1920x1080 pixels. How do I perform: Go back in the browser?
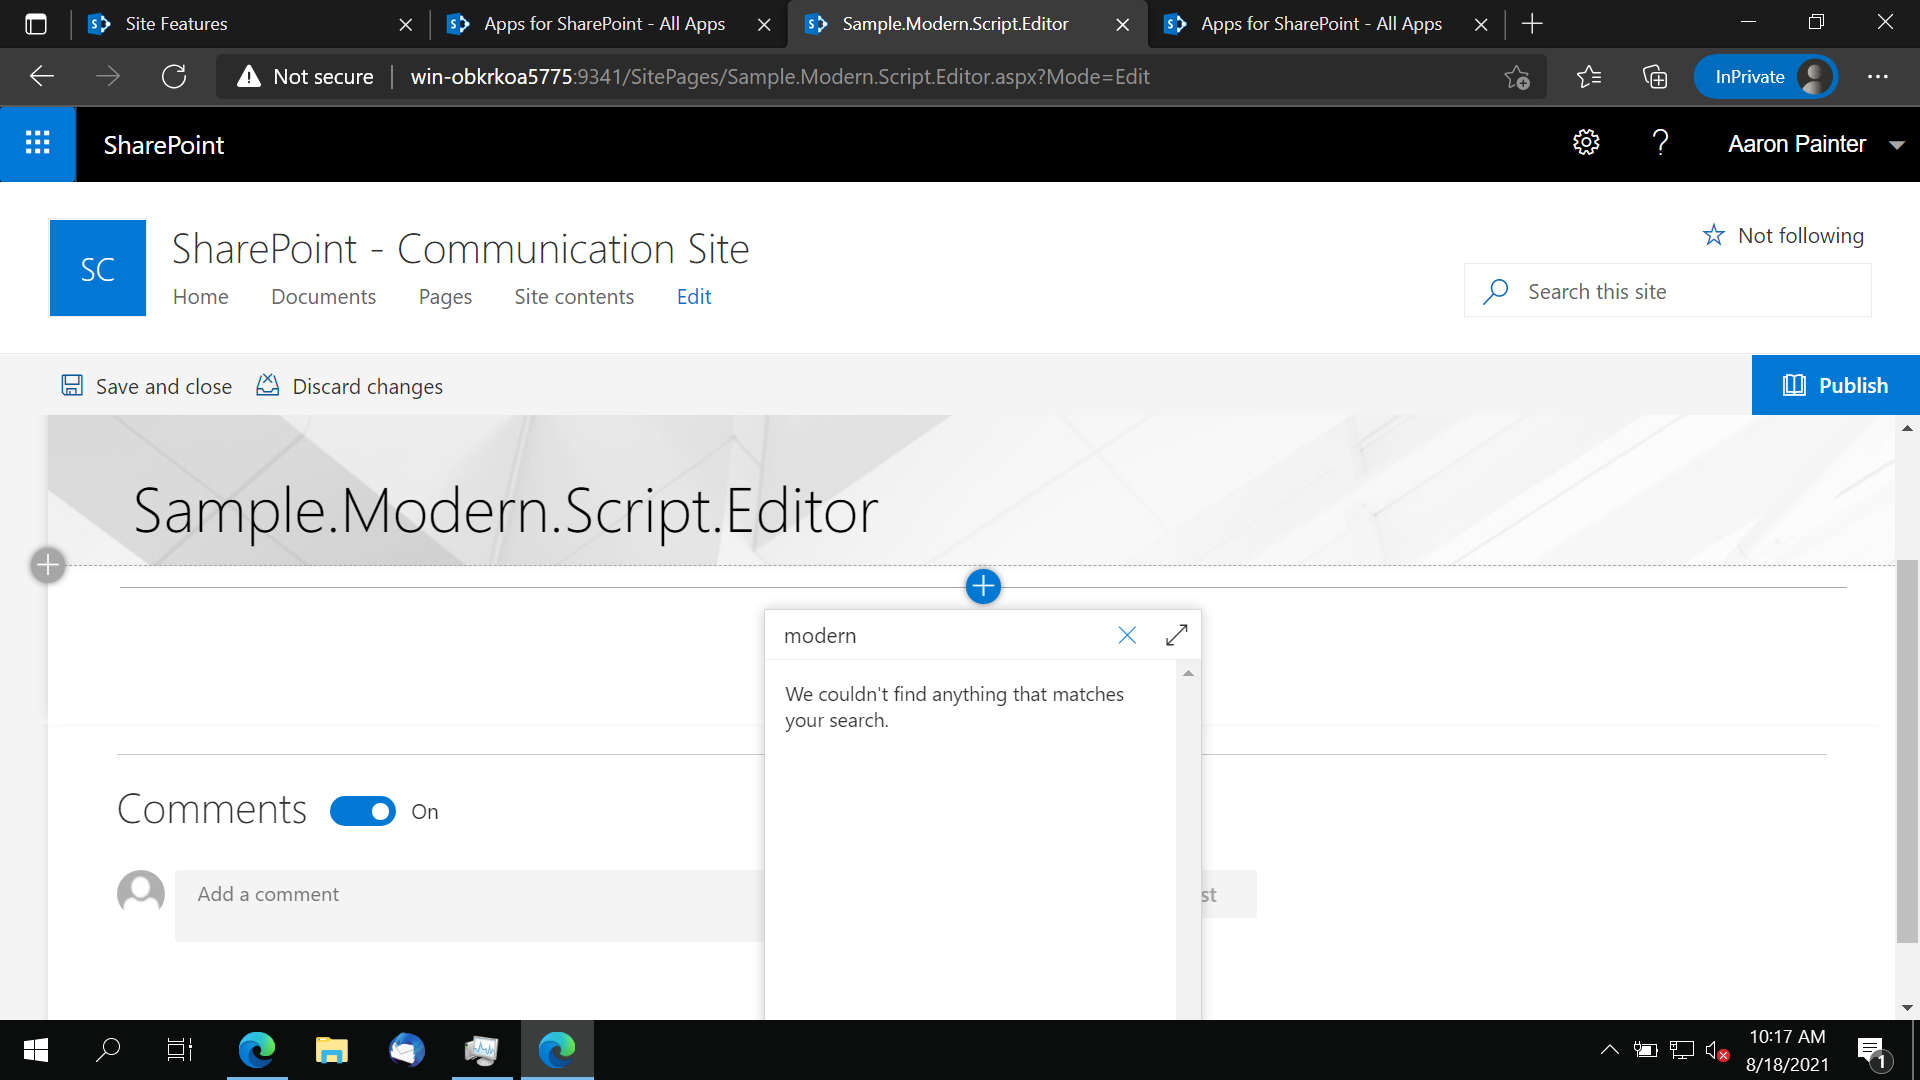(42, 76)
